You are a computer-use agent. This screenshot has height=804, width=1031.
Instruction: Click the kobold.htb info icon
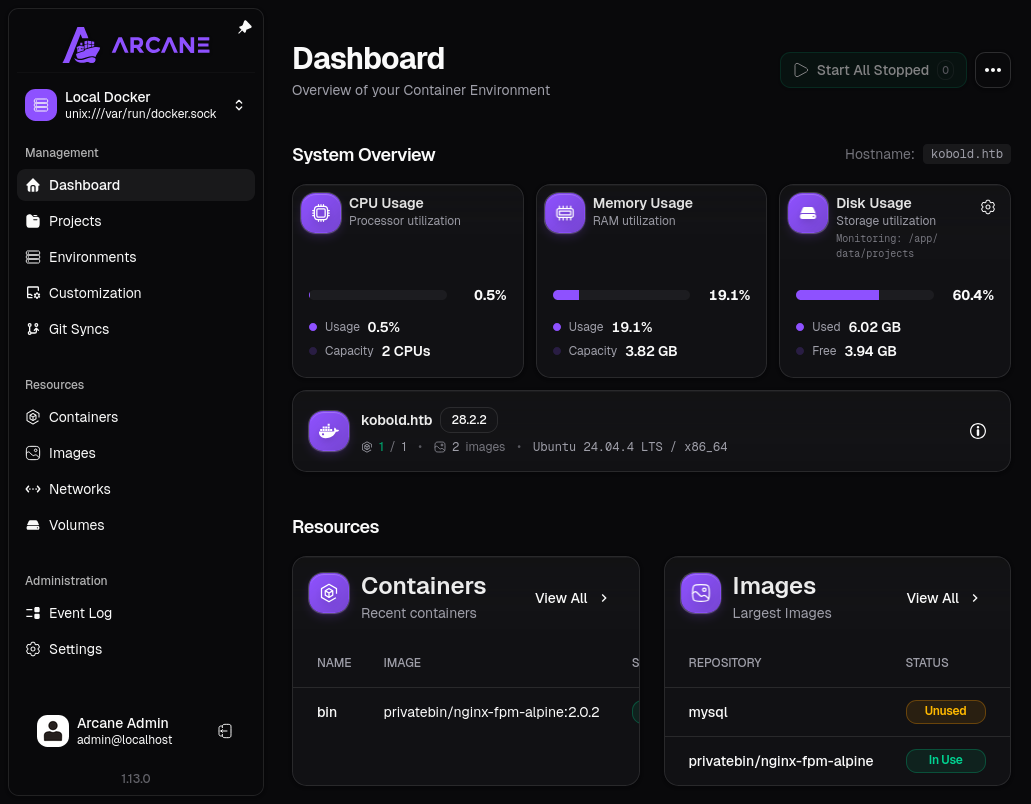(x=978, y=431)
